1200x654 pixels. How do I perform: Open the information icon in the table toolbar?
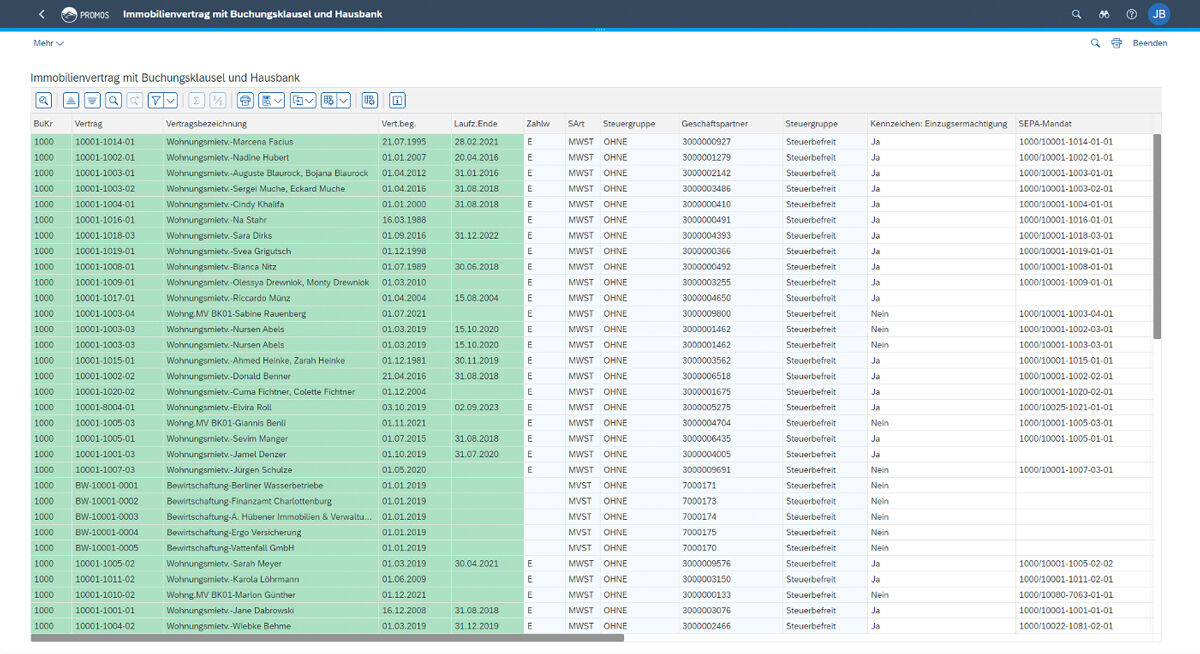397,100
